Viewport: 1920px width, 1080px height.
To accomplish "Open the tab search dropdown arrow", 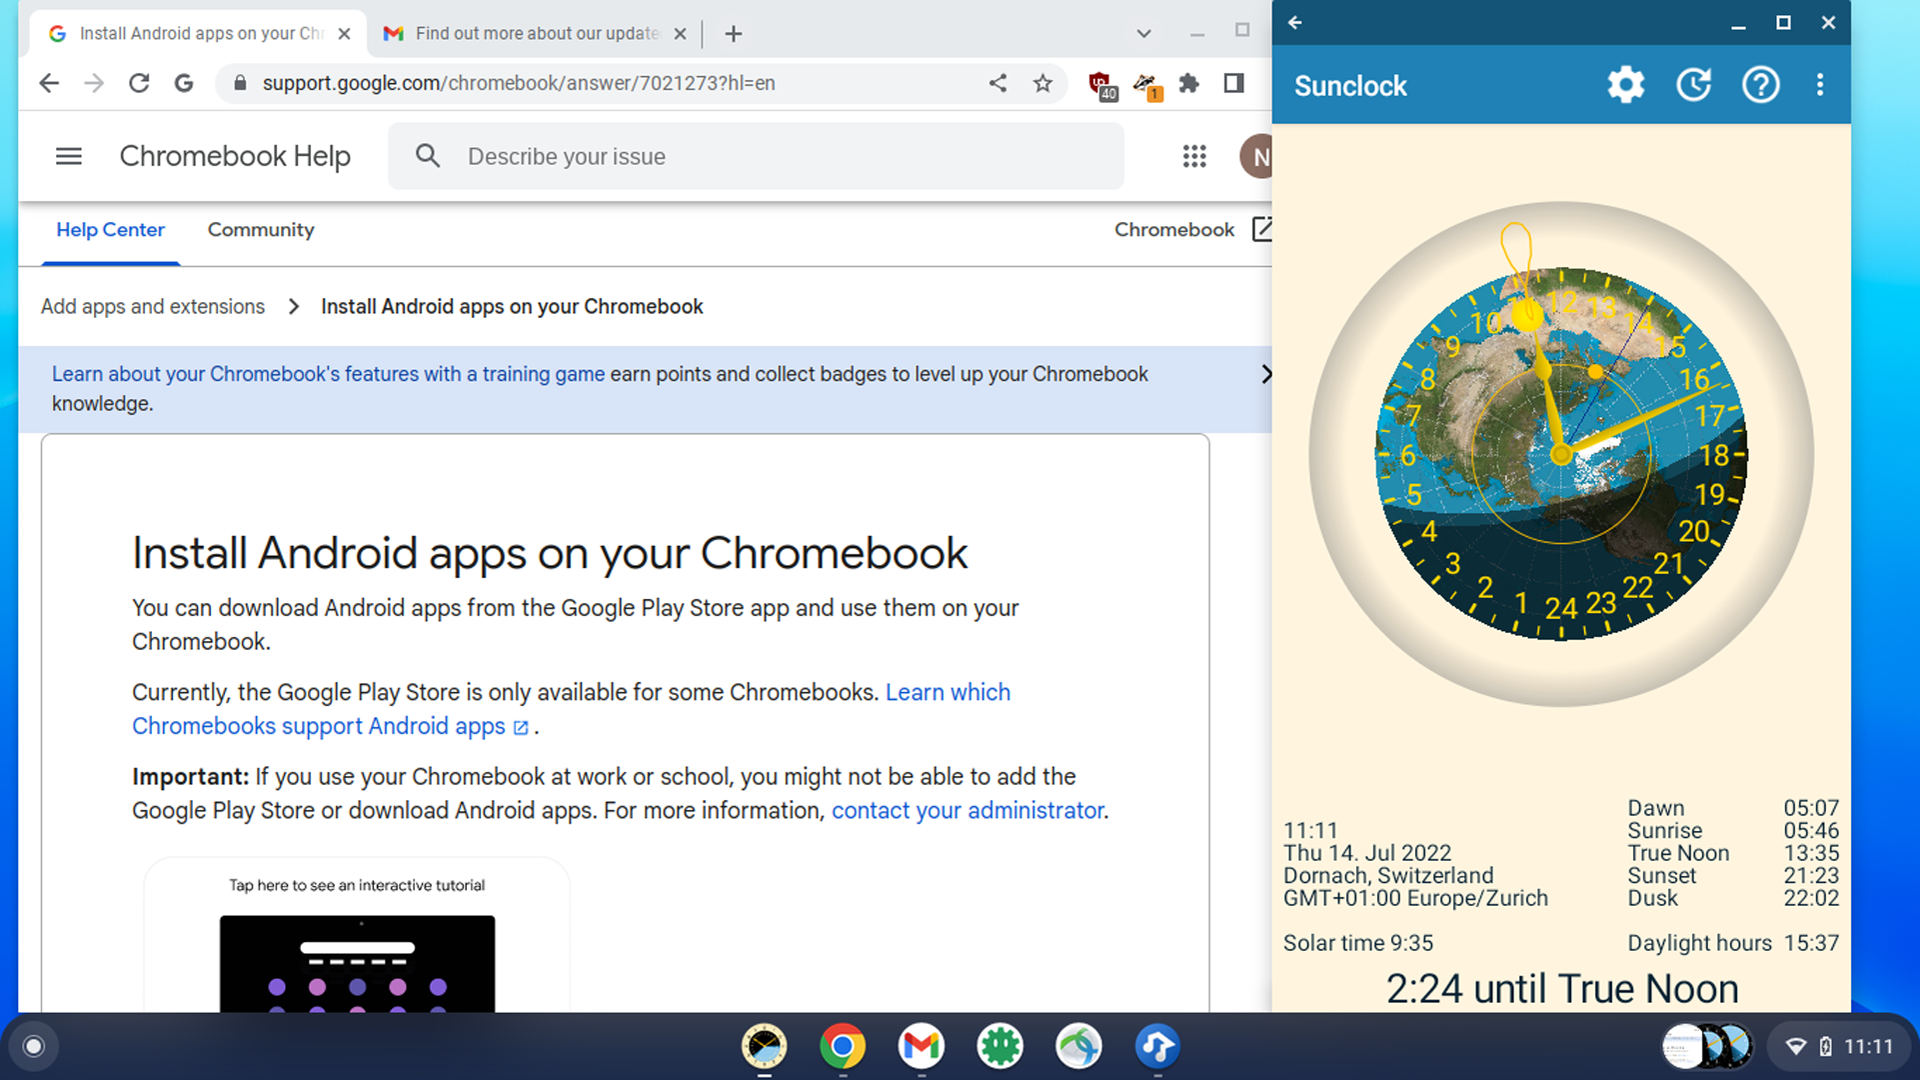I will [1144, 33].
